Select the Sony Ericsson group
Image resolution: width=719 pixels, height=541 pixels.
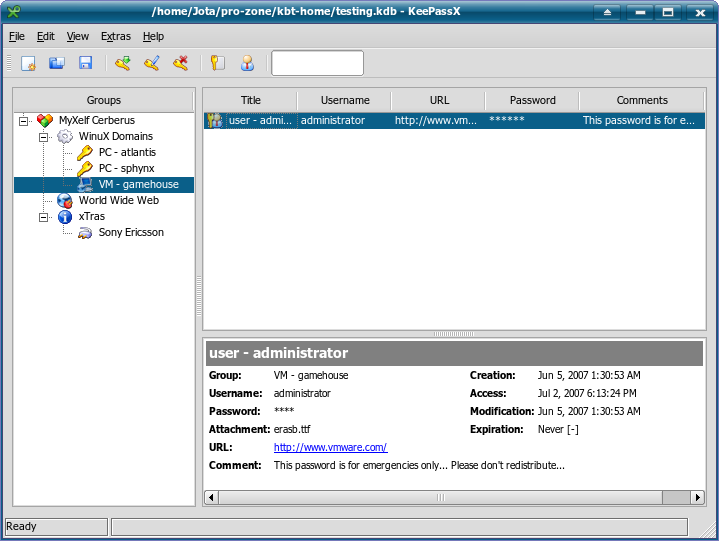131,233
